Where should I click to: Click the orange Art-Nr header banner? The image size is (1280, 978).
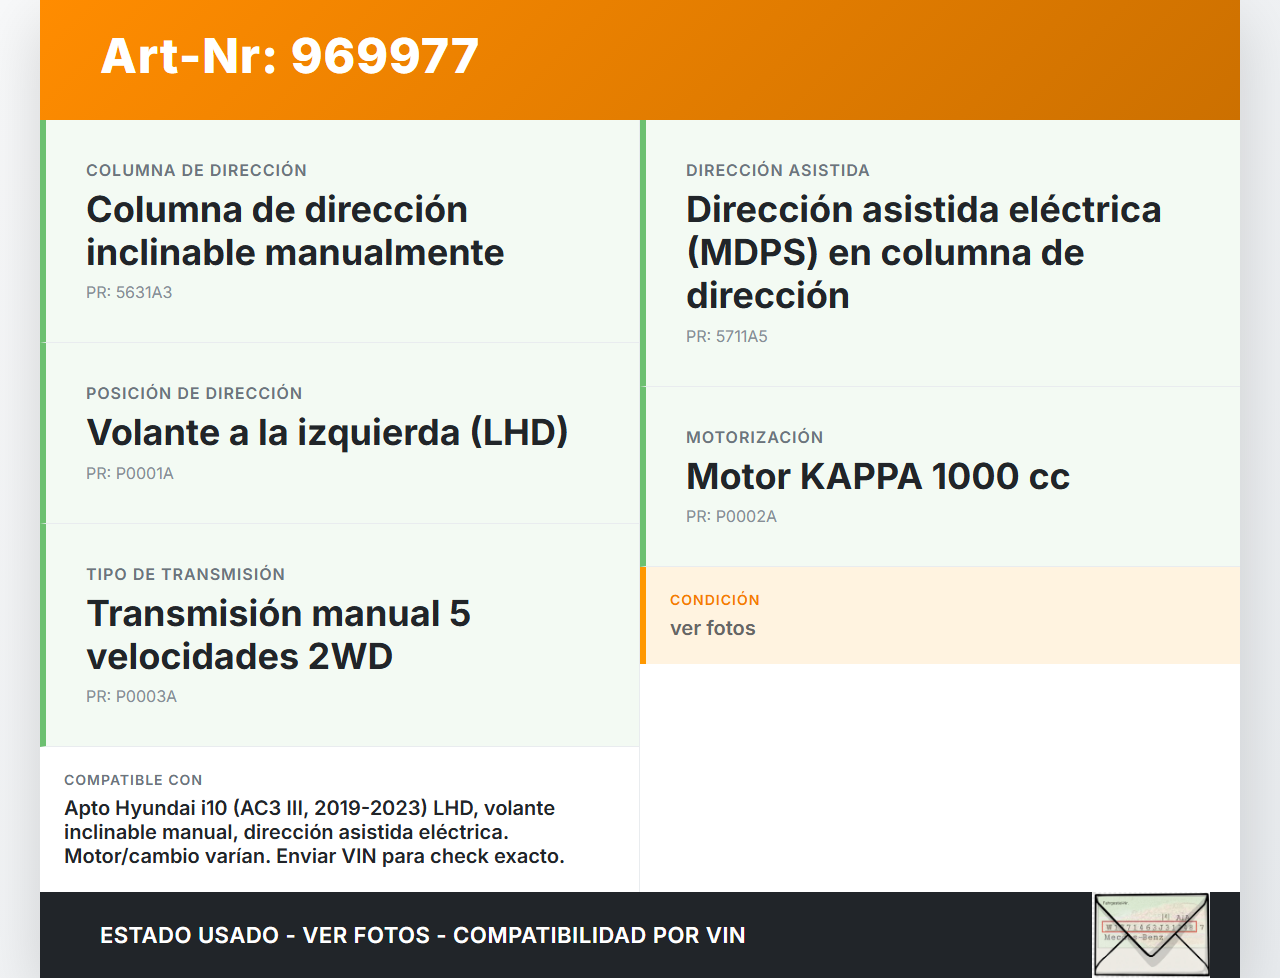(640, 55)
